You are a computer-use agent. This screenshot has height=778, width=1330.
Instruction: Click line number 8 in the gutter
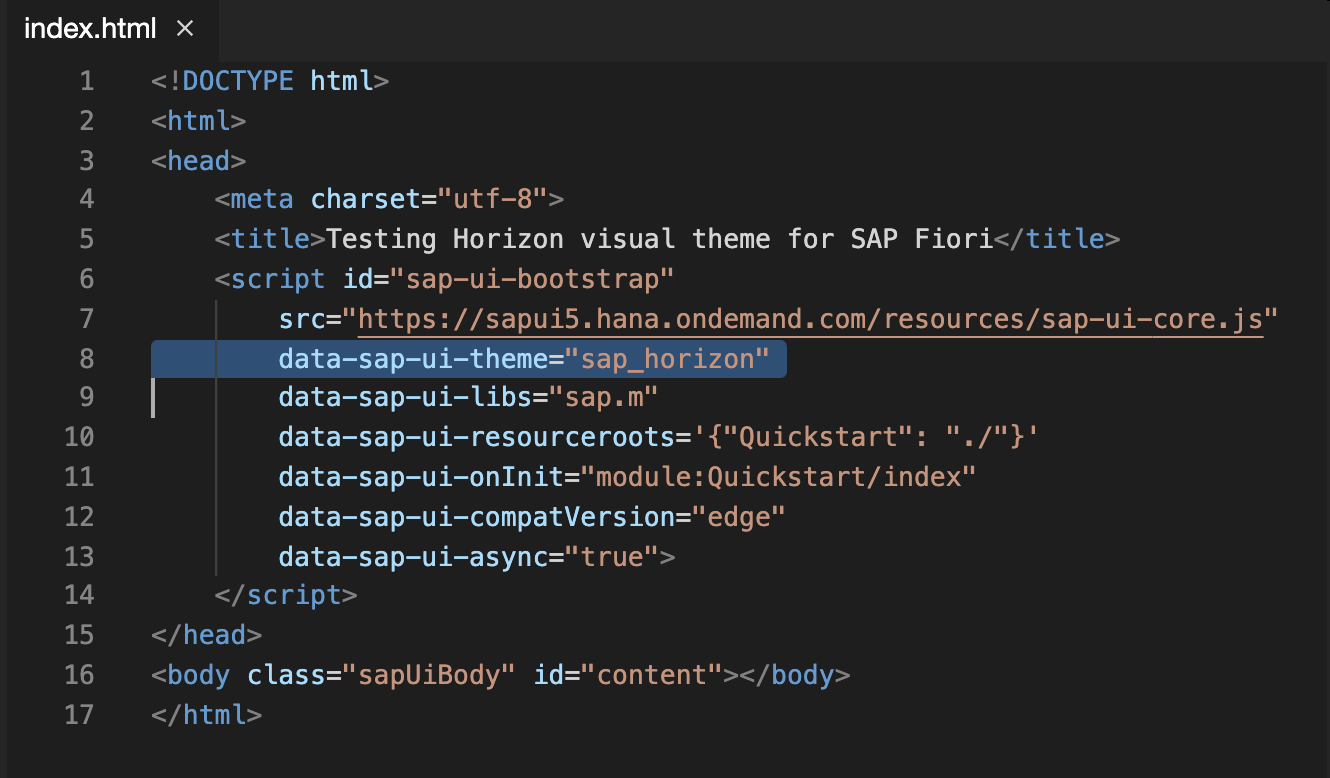(x=86, y=359)
